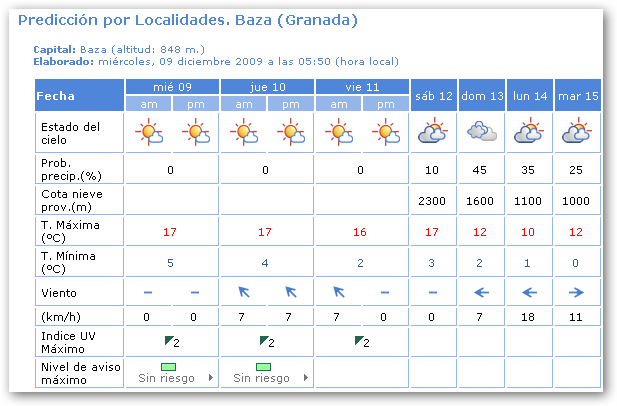Click the Thursday afternoon sky icon
617x406 pixels.
tap(290, 132)
